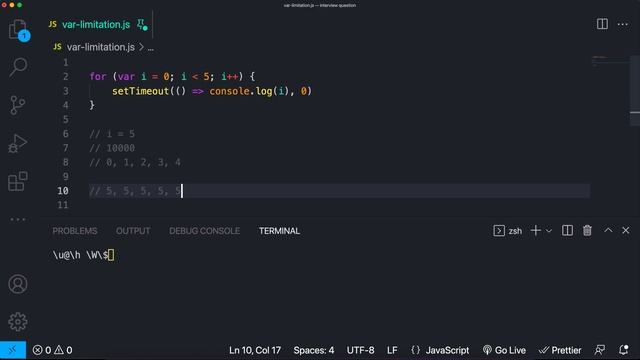Select the var-limitation.js editor tab
Image resolution: width=640 pixels, height=360 pixels.
(96, 24)
